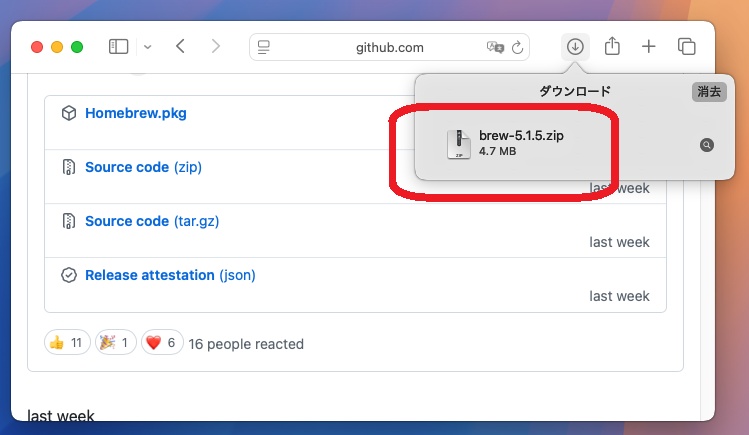Screen dimensions: 749x435
Task: Reveal brew-5.1.5.zip in Finder via magnifier
Action: pyautogui.click(x=706, y=145)
